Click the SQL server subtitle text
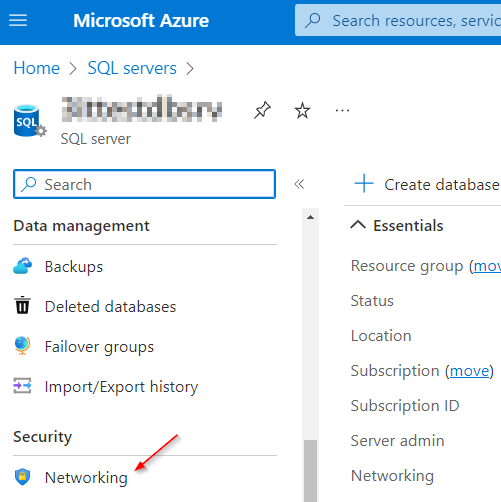This screenshot has height=502, width=501. click(96, 139)
